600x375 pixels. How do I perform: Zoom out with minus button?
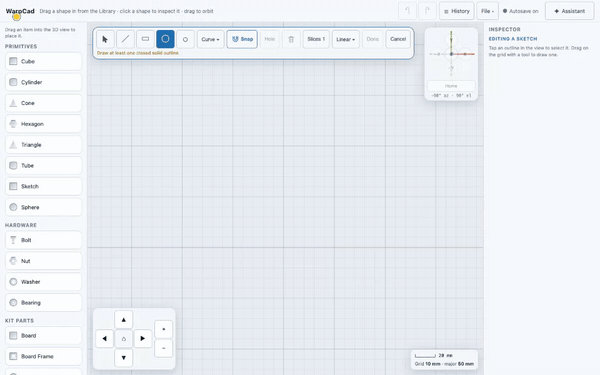(163, 348)
